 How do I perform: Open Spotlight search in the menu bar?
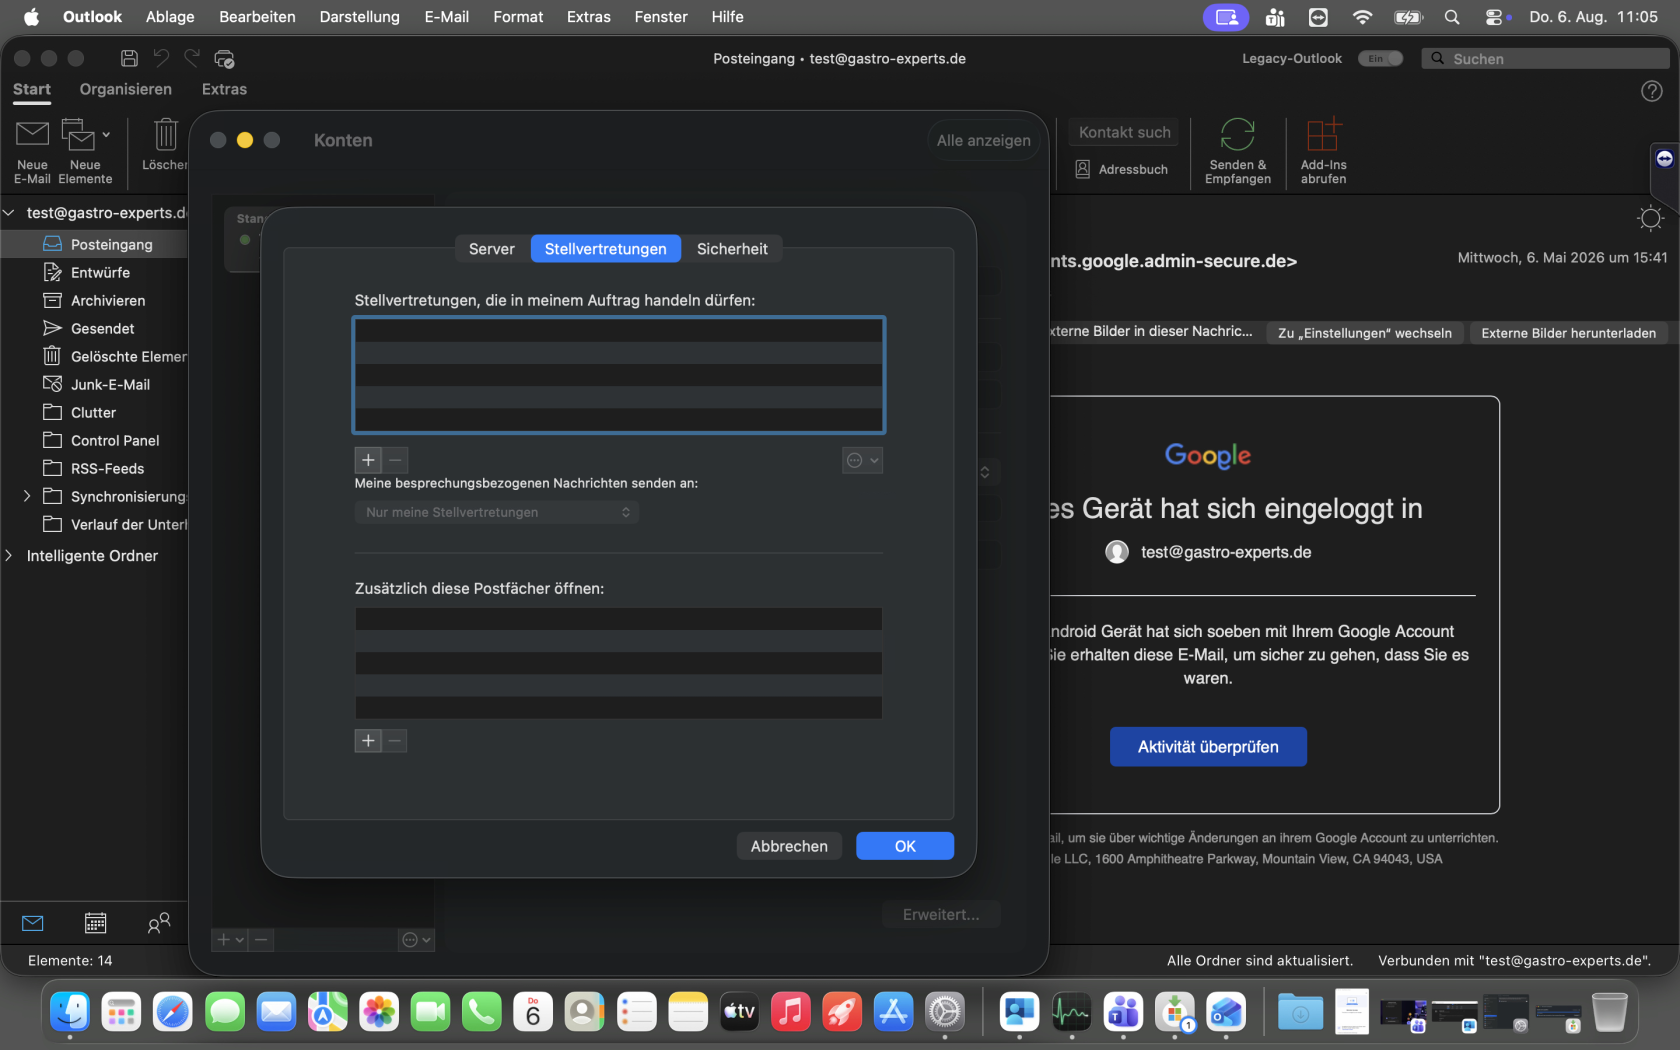[1452, 17]
